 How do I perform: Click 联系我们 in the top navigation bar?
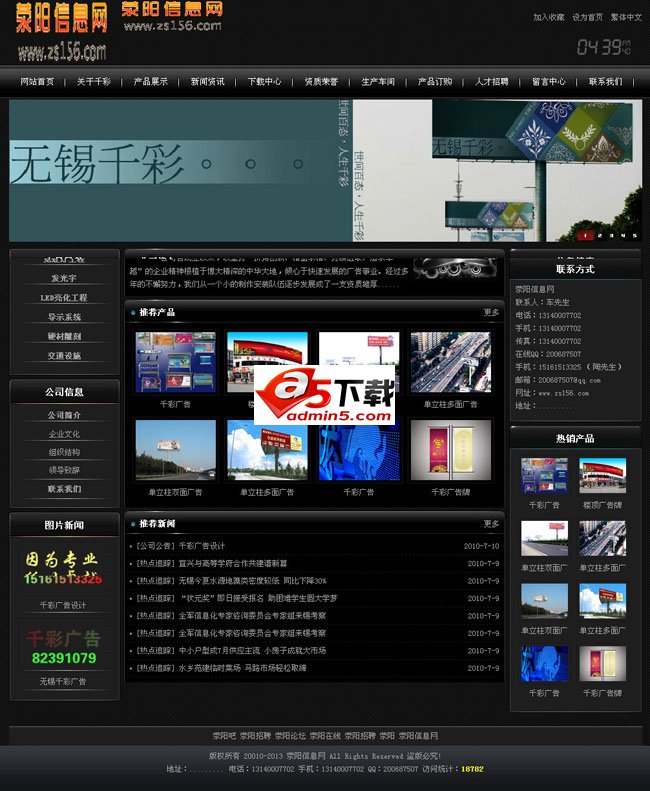click(x=606, y=82)
